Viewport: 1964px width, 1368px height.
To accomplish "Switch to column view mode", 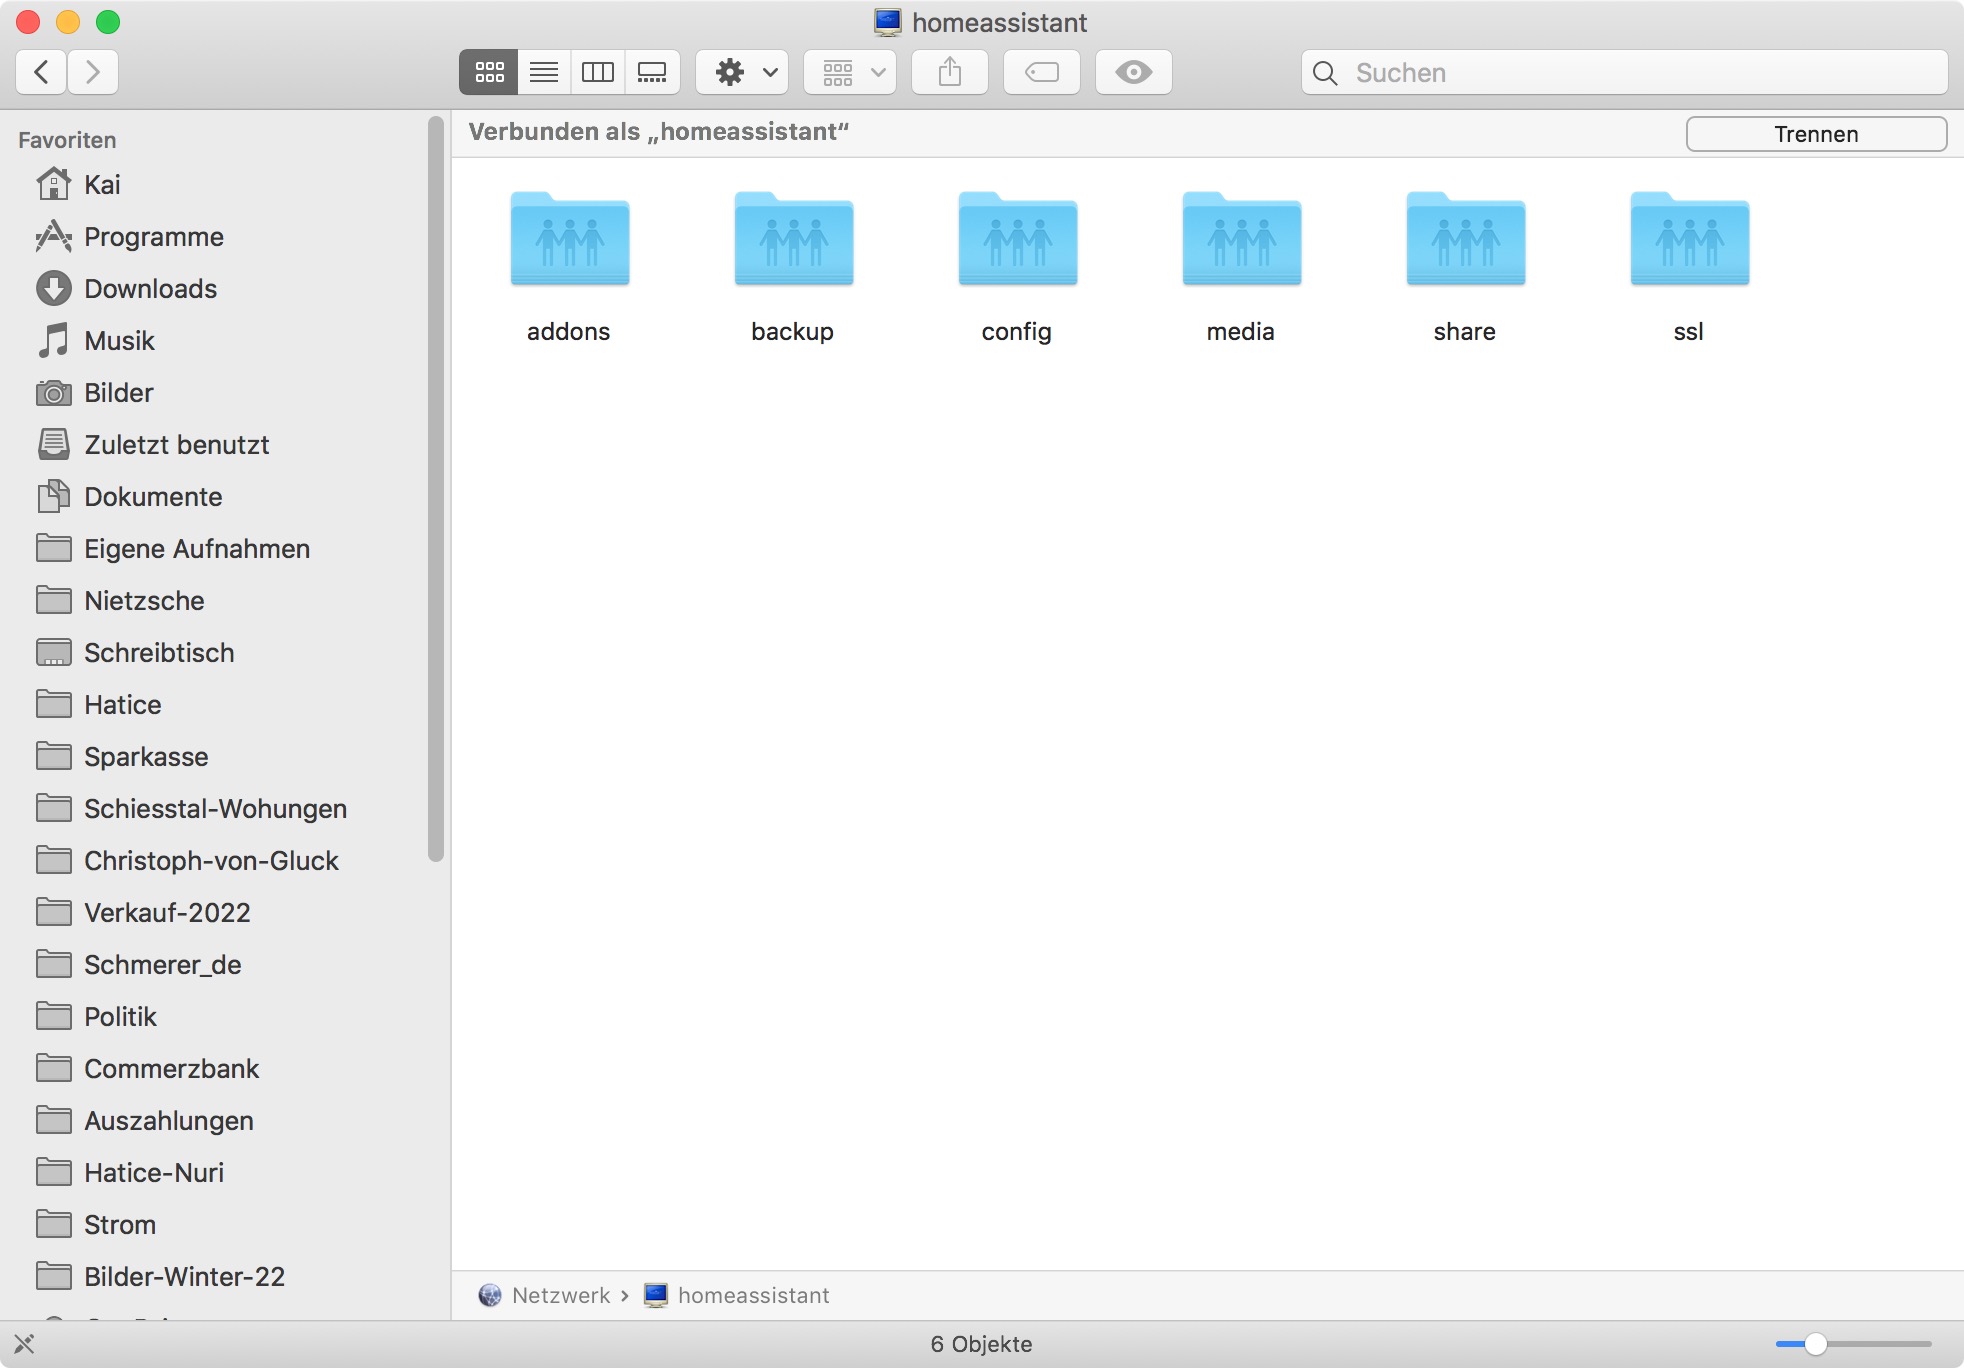I will pos(598,72).
